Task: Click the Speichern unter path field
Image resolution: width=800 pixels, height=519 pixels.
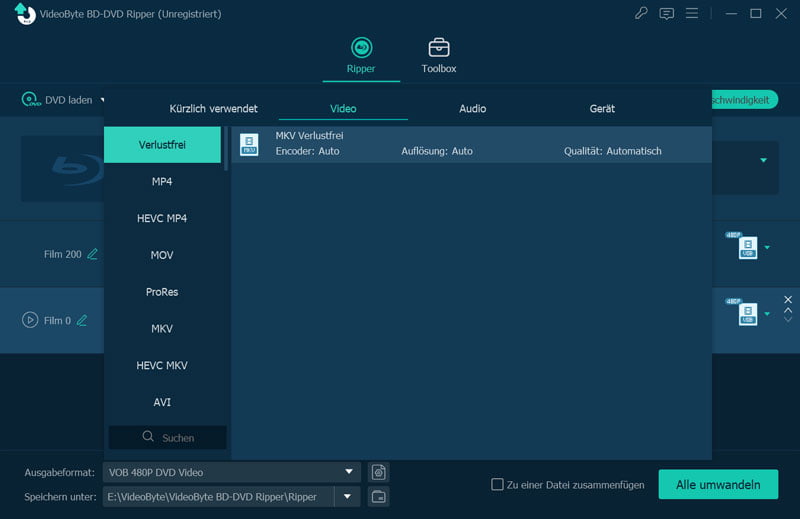Action: [x=218, y=497]
